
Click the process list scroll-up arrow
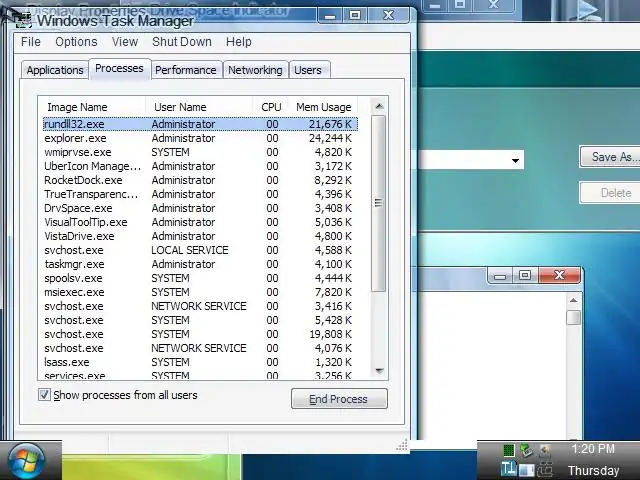[x=379, y=106]
